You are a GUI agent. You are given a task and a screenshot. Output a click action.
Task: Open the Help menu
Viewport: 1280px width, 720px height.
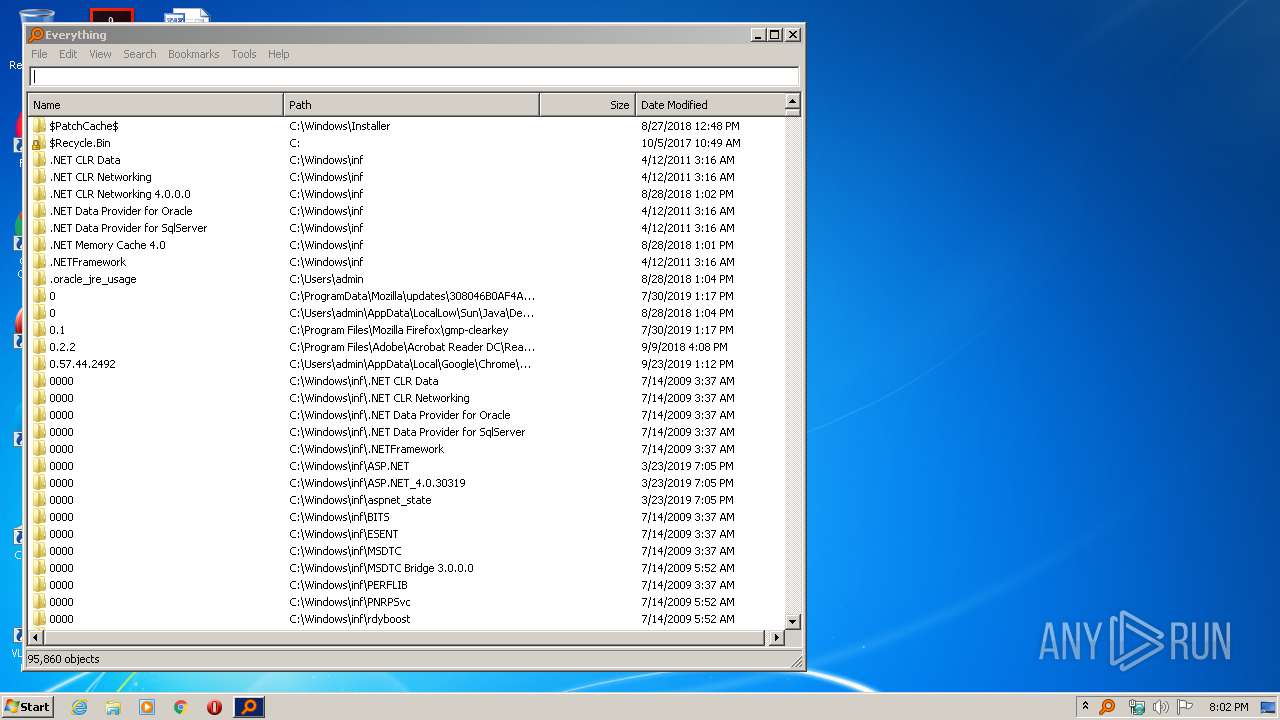pyautogui.click(x=279, y=54)
